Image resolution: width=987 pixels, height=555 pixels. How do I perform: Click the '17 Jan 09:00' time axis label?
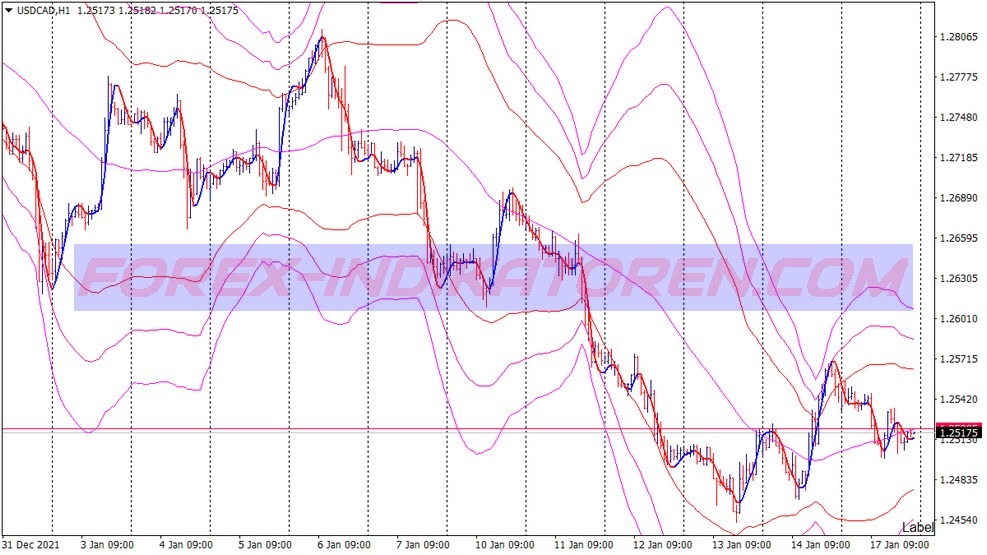click(x=899, y=544)
